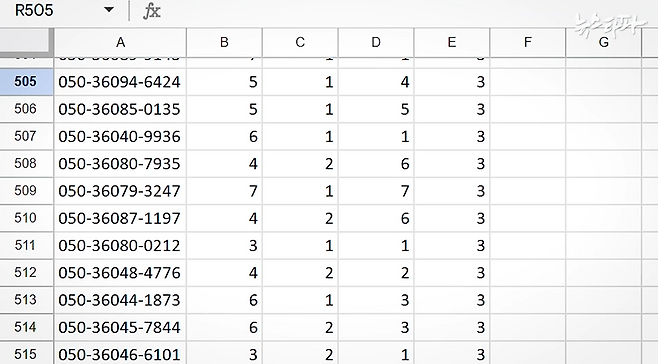Select column B header
658x364 pixels.
[225, 42]
